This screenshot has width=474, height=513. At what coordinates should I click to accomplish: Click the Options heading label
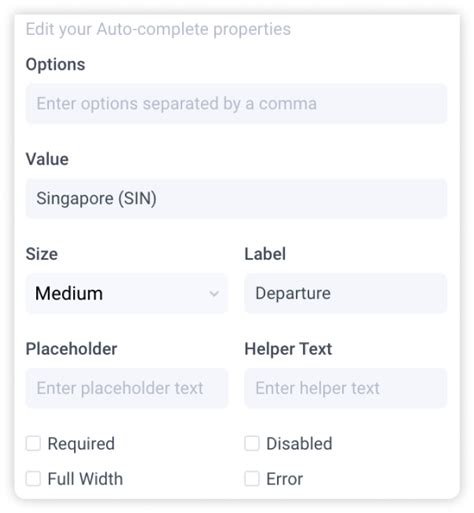[x=55, y=64]
